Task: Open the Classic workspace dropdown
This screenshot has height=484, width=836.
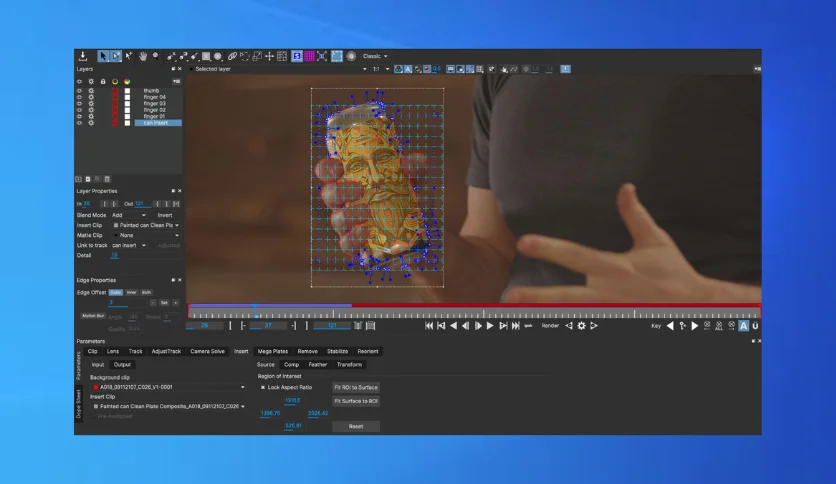Action: pos(375,56)
